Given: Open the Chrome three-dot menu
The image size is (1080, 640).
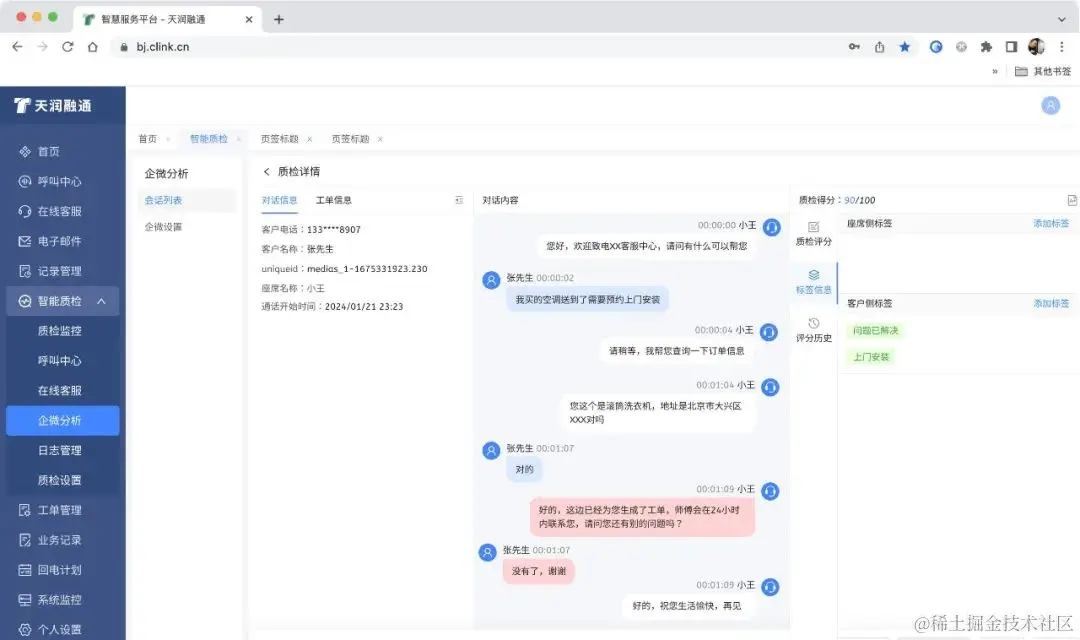Looking at the screenshot, I should click(x=1061, y=47).
